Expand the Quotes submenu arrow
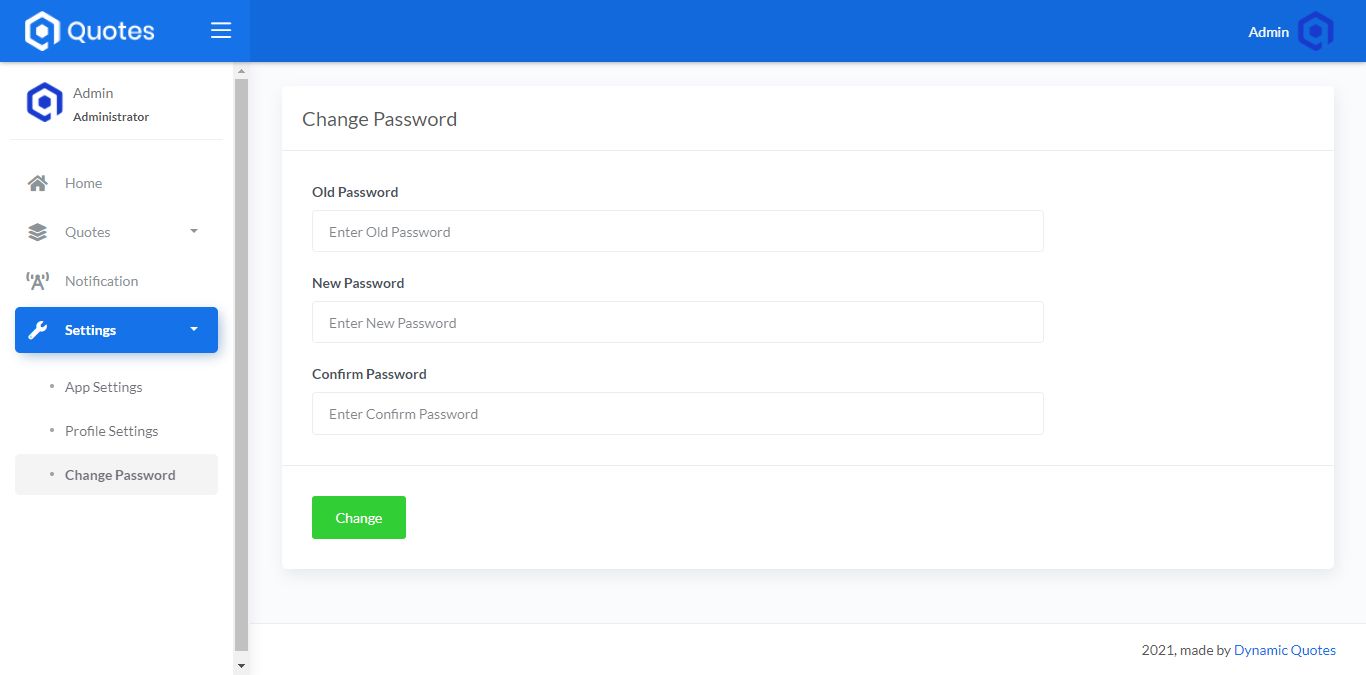 (194, 231)
